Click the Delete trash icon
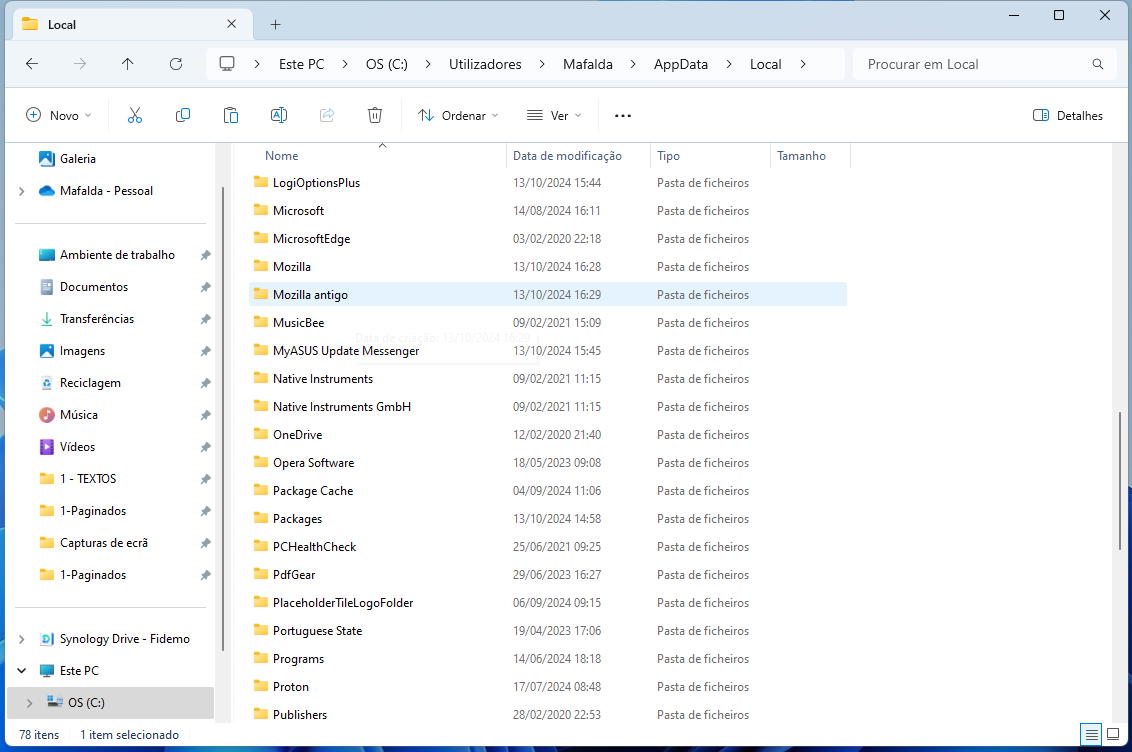 click(x=375, y=115)
